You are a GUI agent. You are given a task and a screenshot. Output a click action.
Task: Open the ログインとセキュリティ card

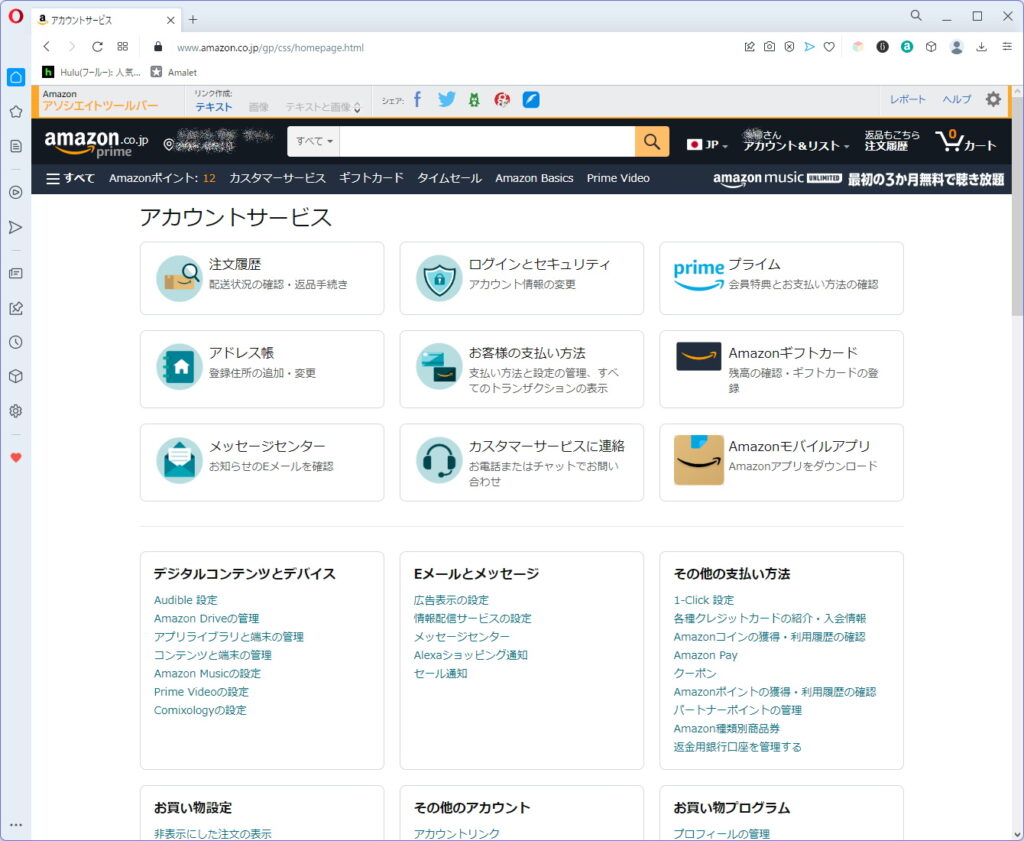click(522, 278)
